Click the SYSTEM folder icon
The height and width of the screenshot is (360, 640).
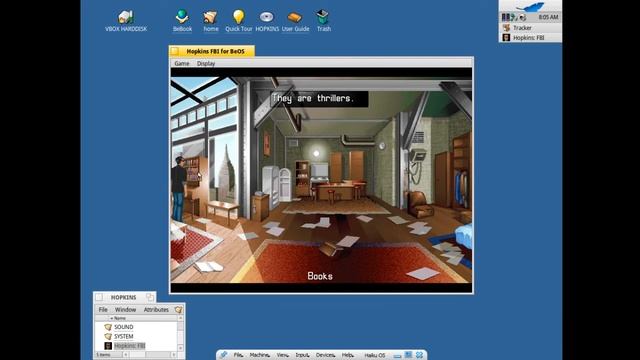108,336
